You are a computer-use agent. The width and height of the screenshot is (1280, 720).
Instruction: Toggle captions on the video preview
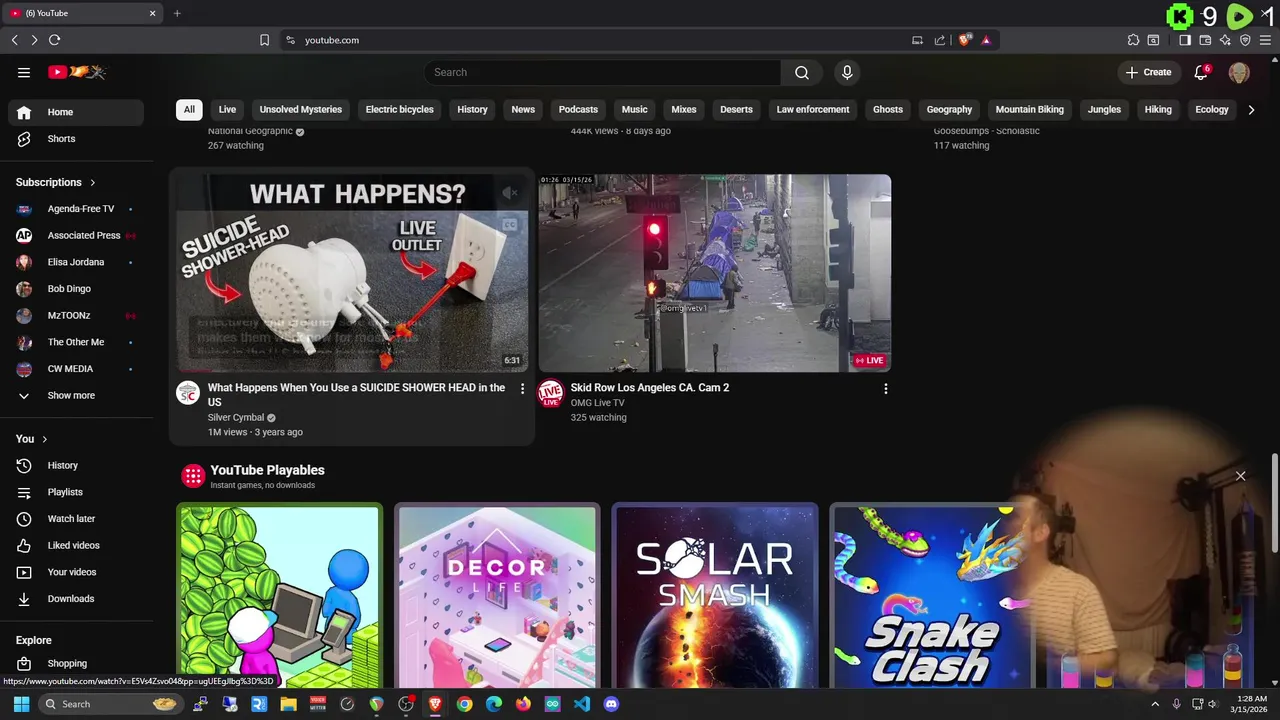(510, 225)
